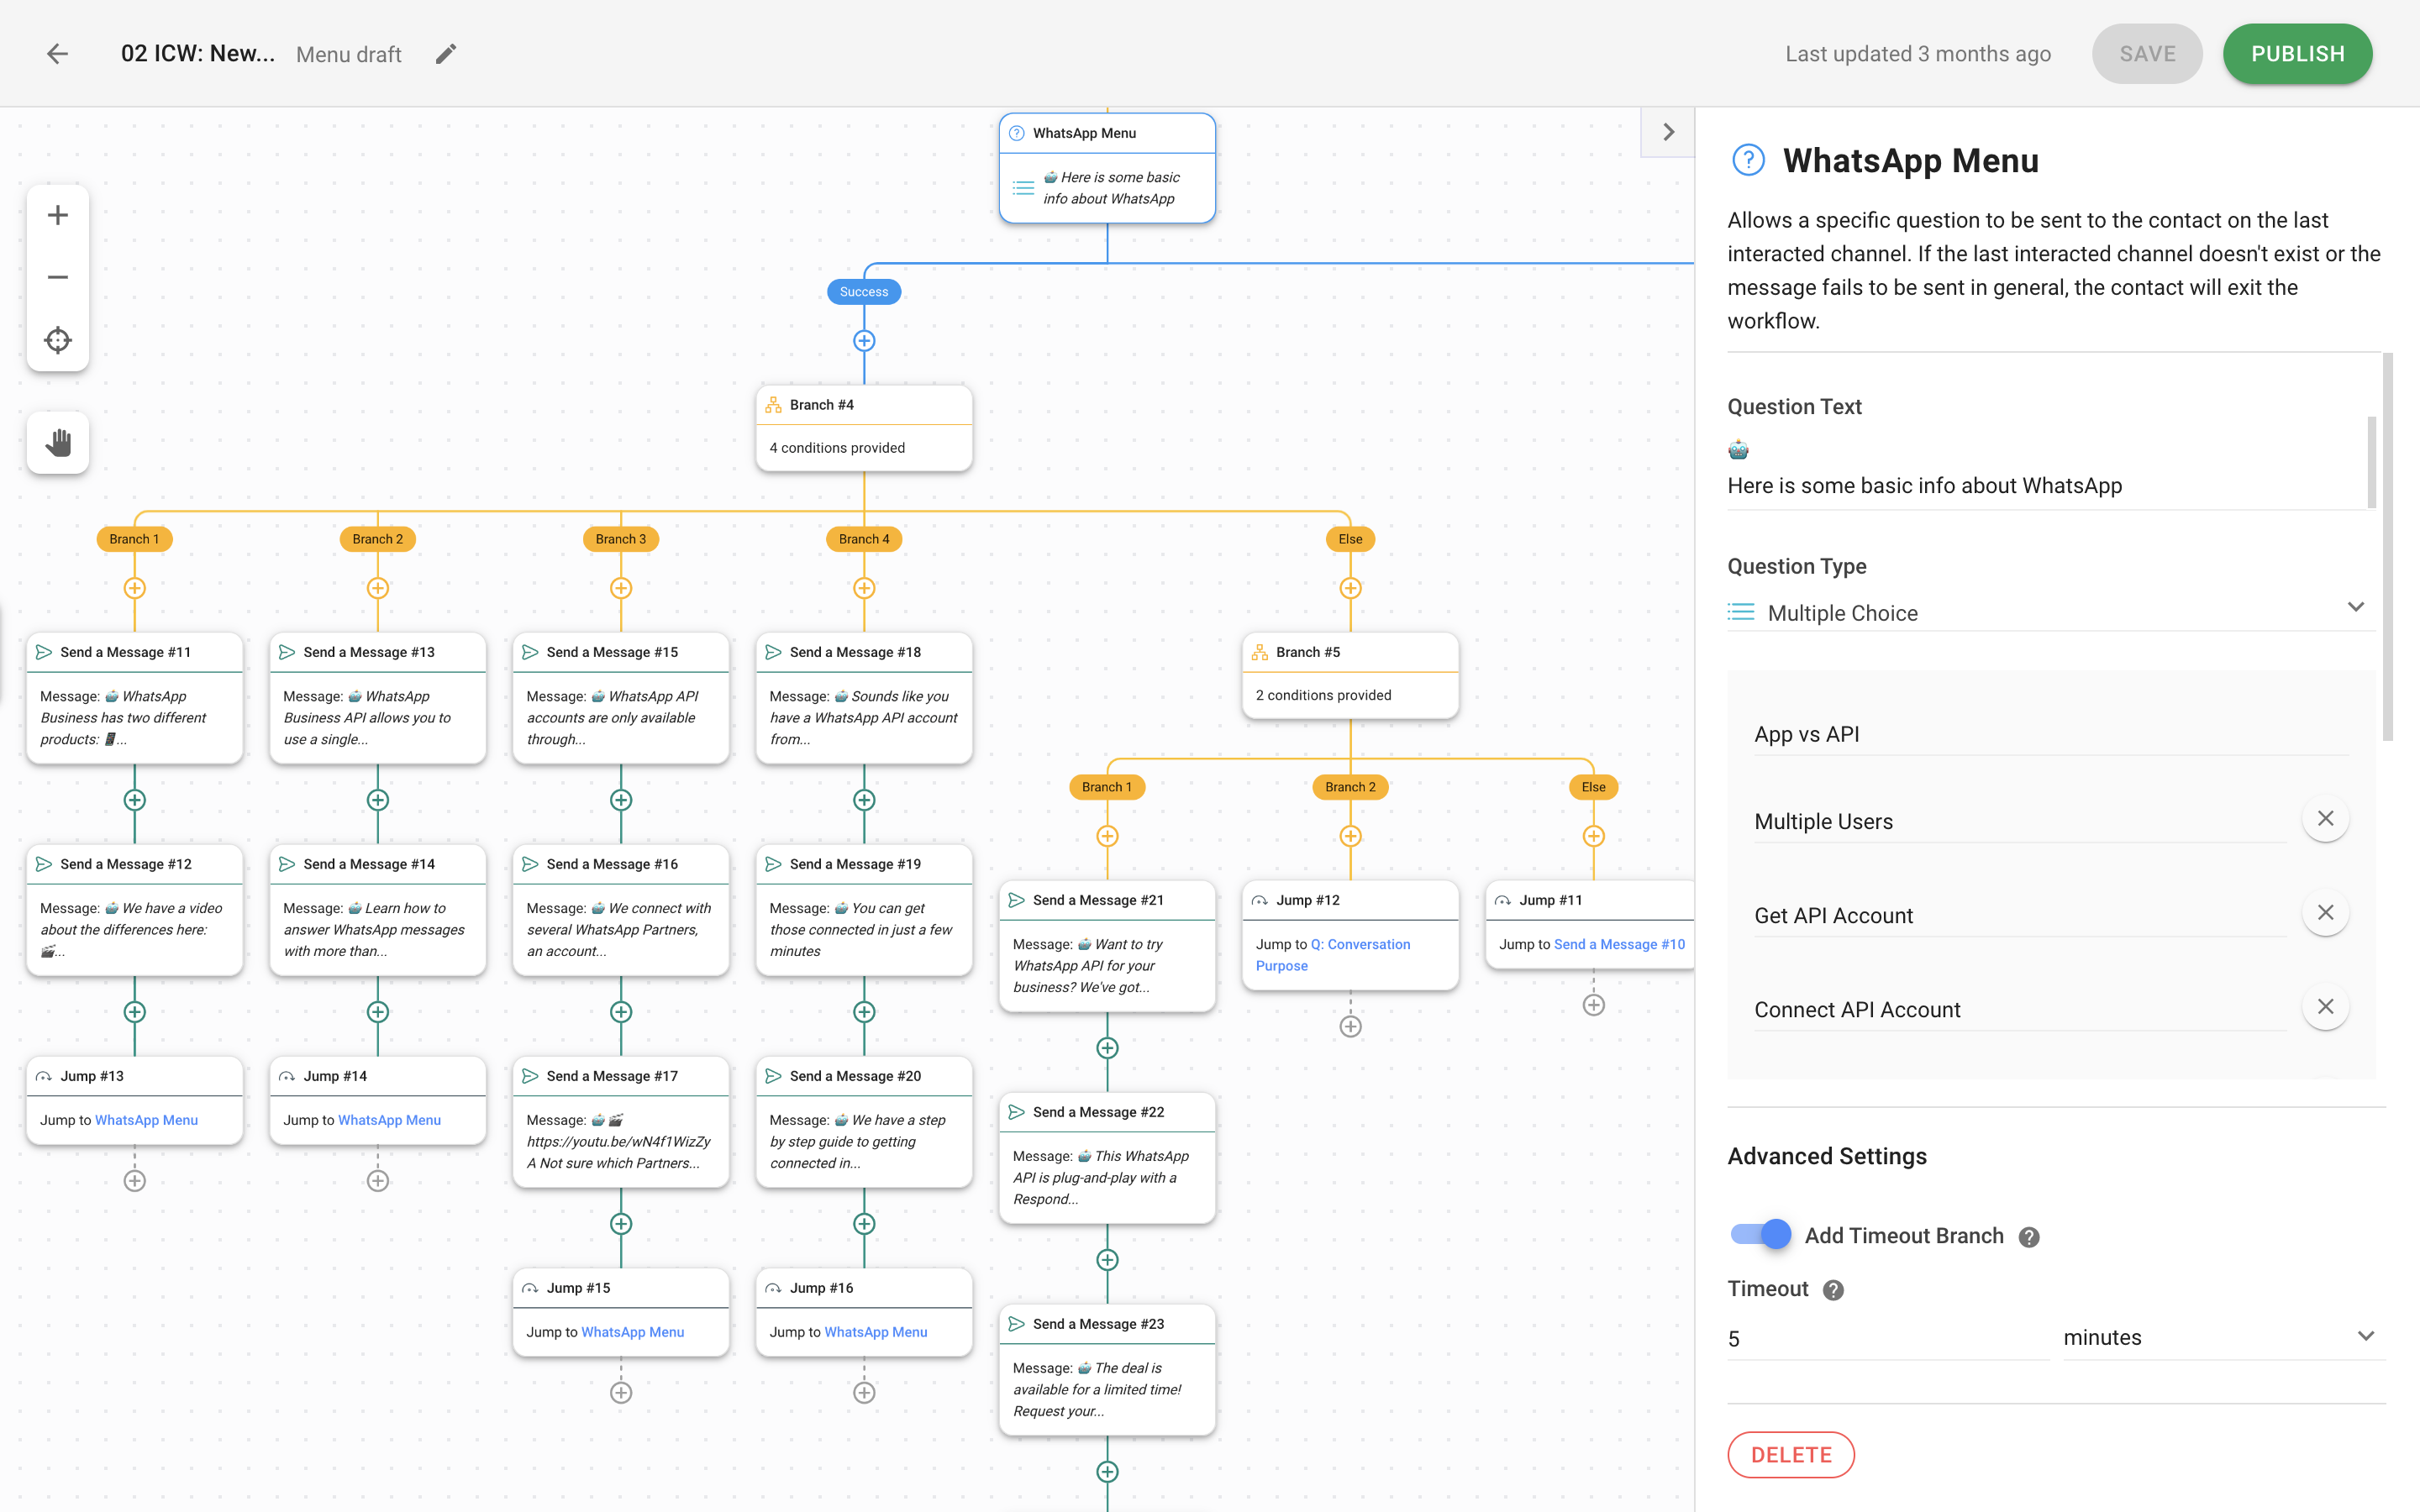Select the Branch #4 node

tap(864, 428)
